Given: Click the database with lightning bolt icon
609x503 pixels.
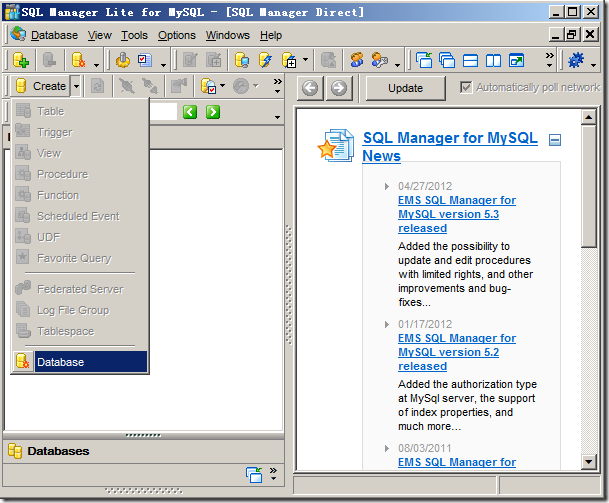Looking at the screenshot, I should [x=265, y=60].
